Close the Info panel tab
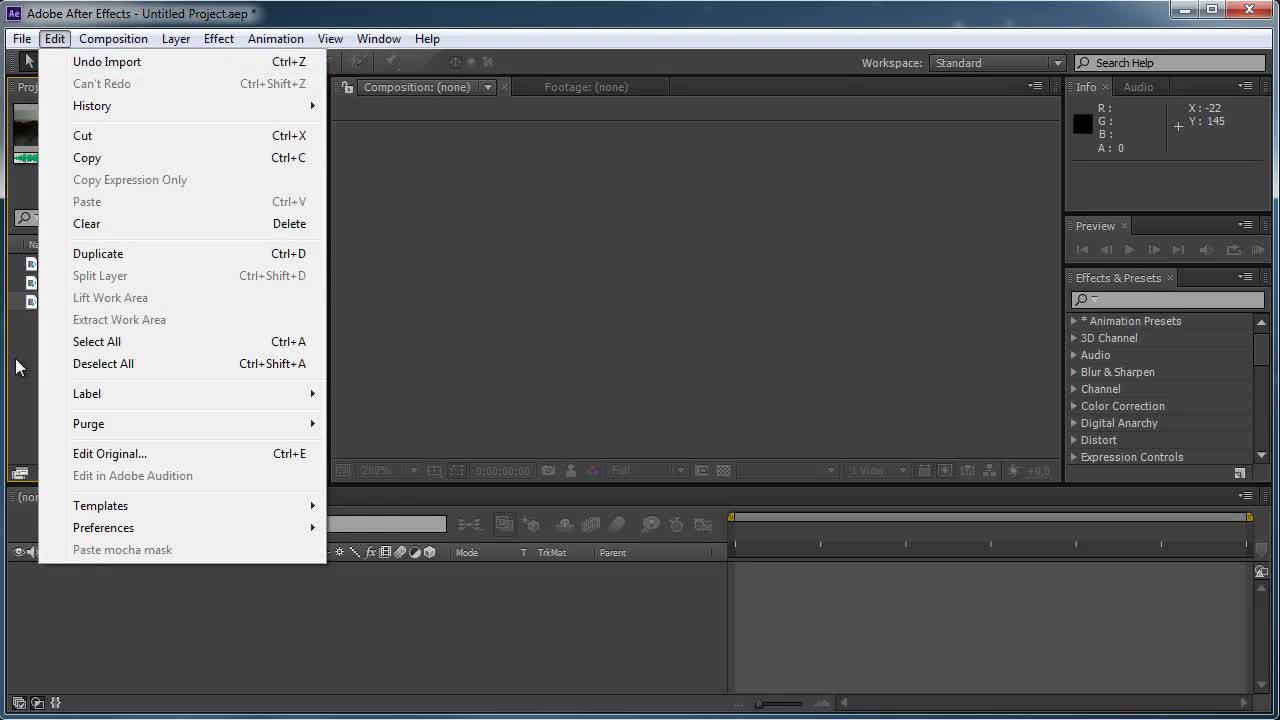1280x720 pixels. 1107,87
